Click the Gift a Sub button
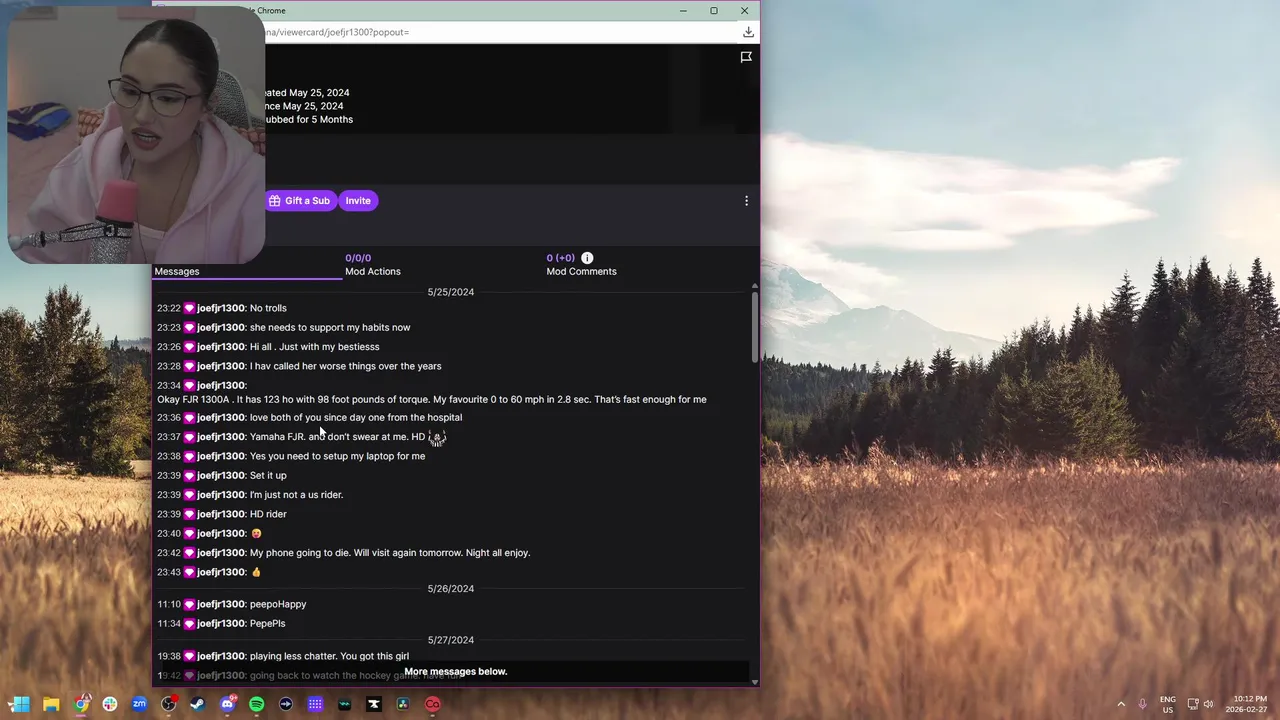This screenshot has height=720, width=1280. [299, 201]
